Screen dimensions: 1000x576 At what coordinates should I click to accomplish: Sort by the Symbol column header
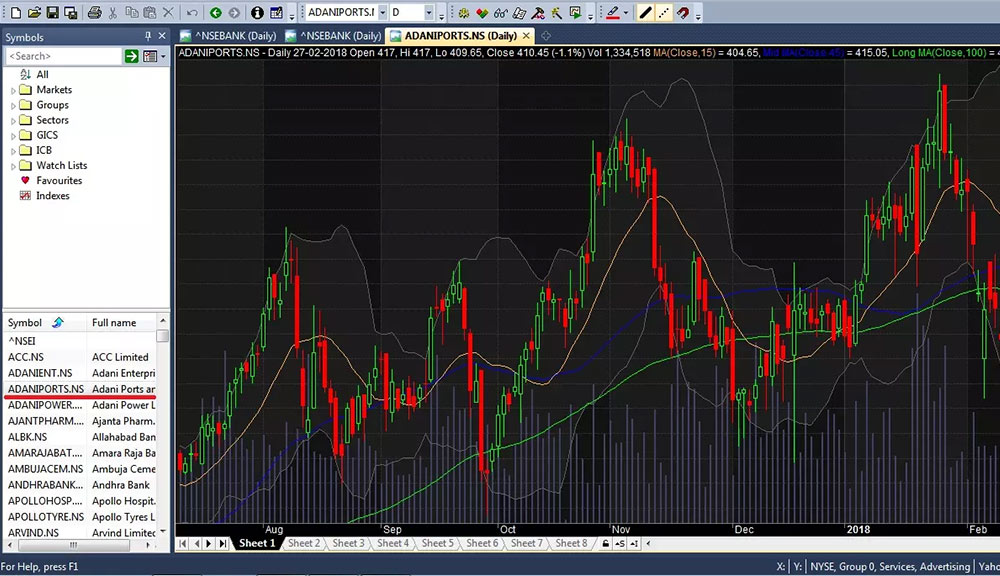45,322
